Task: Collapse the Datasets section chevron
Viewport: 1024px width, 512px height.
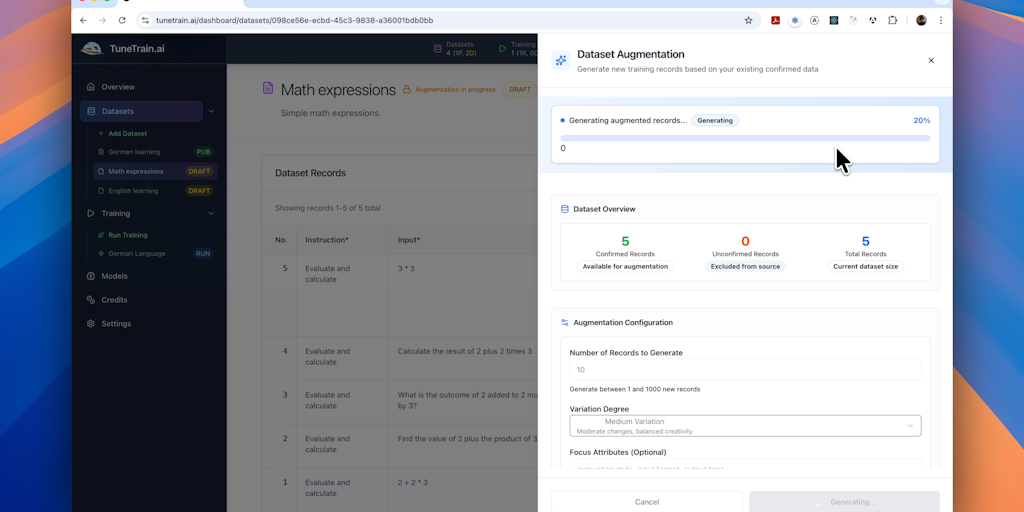Action: click(x=211, y=111)
